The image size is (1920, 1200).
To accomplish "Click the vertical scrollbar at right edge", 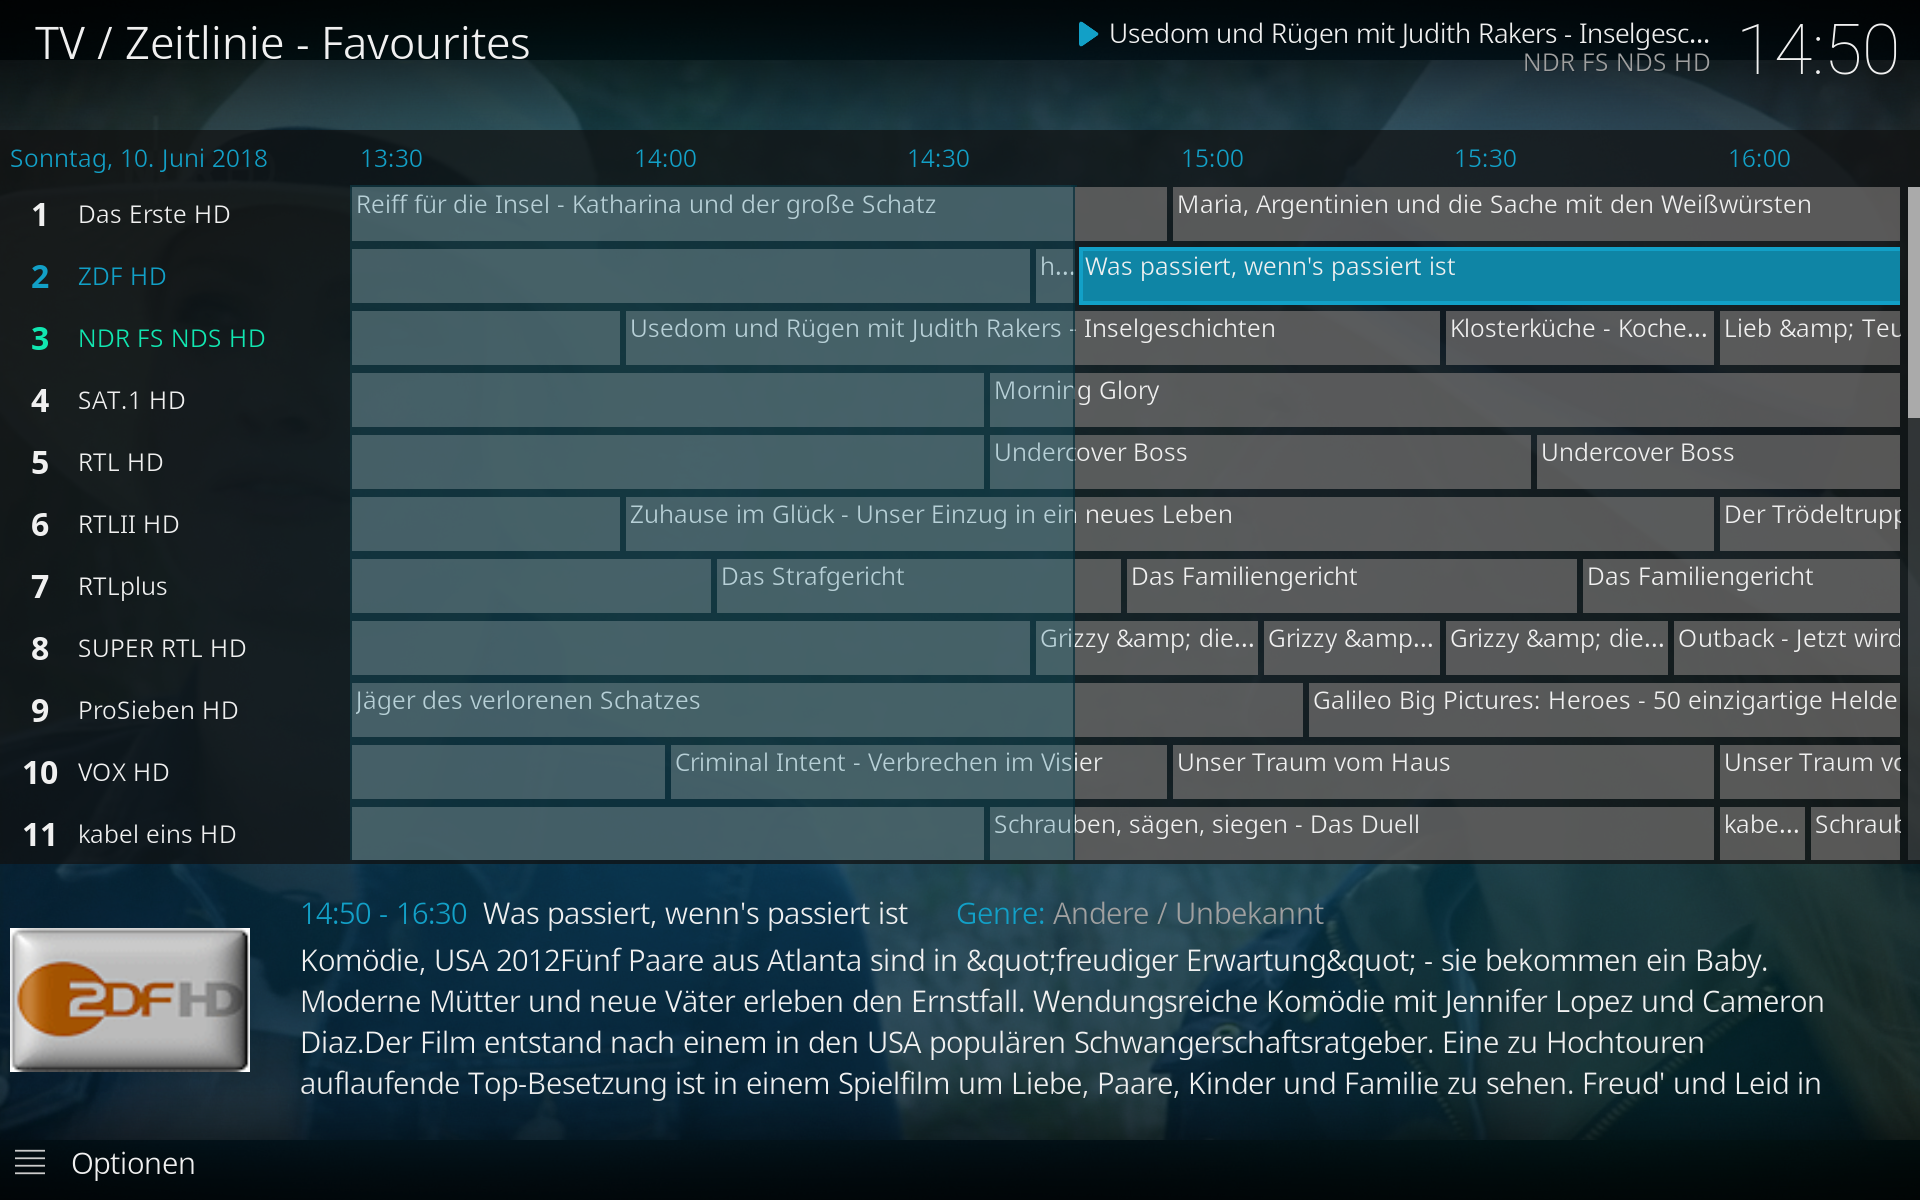I will point(1912,300).
